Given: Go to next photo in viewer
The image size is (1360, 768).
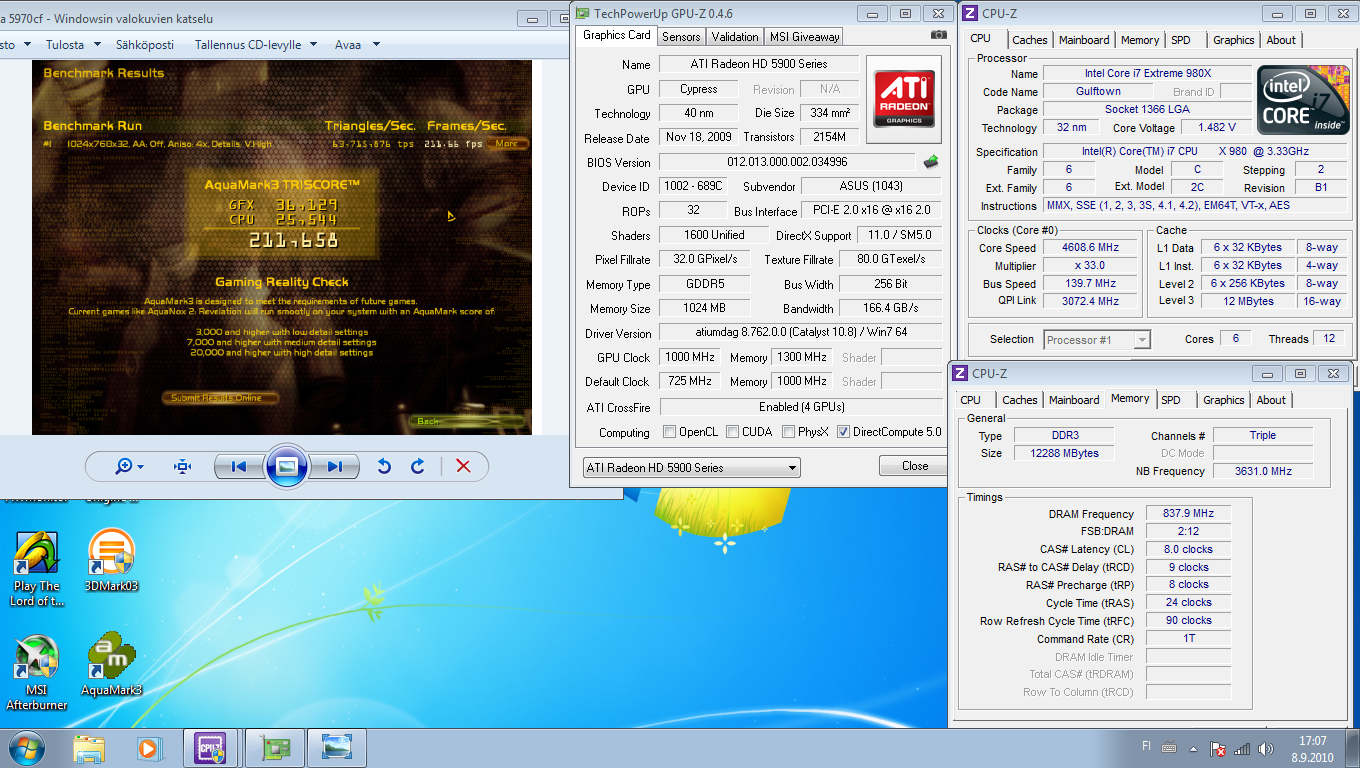Looking at the screenshot, I should pyautogui.click(x=334, y=466).
